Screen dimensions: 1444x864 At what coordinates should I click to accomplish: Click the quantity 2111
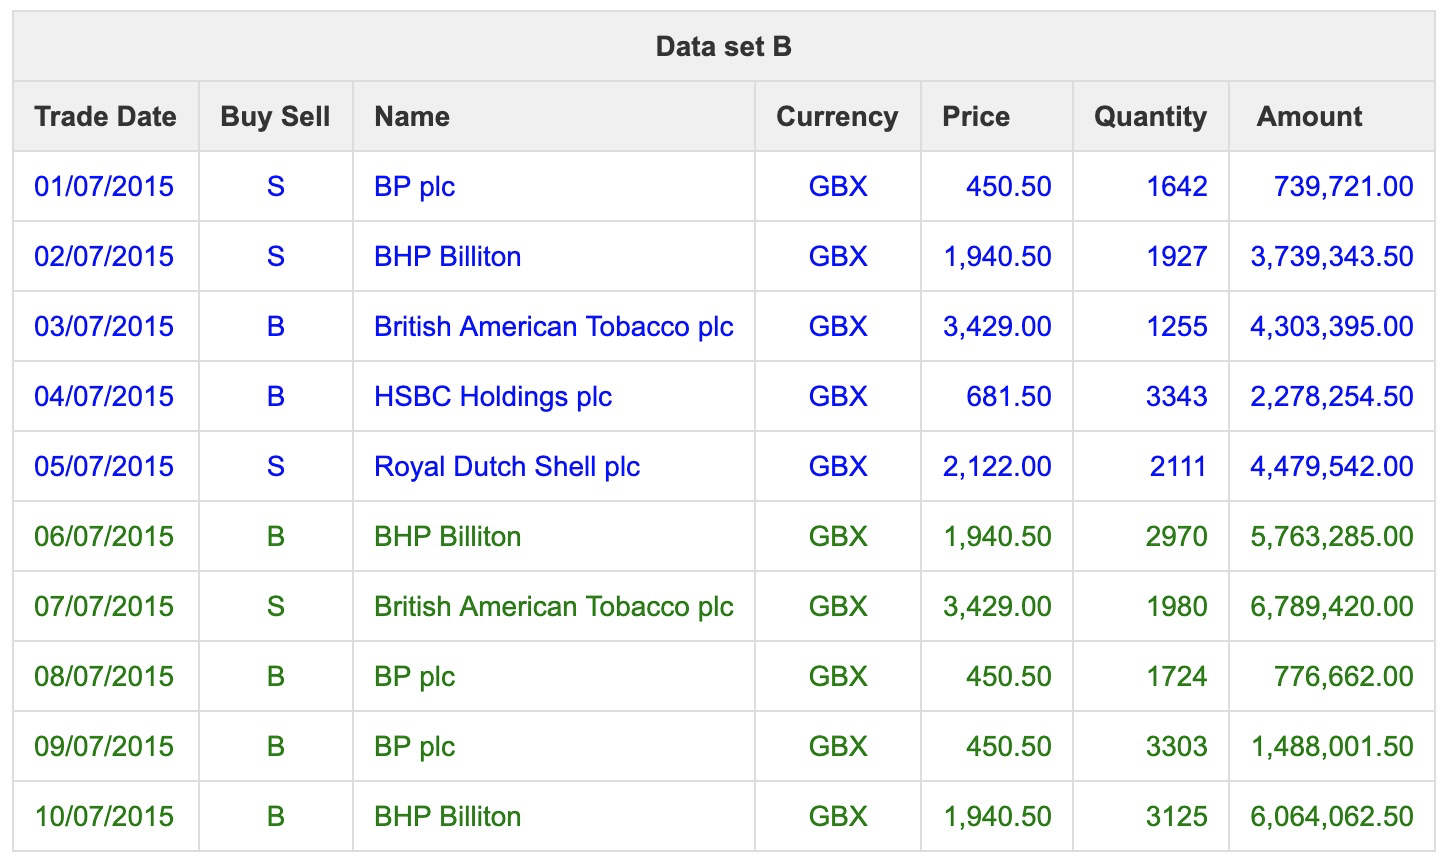point(1178,467)
